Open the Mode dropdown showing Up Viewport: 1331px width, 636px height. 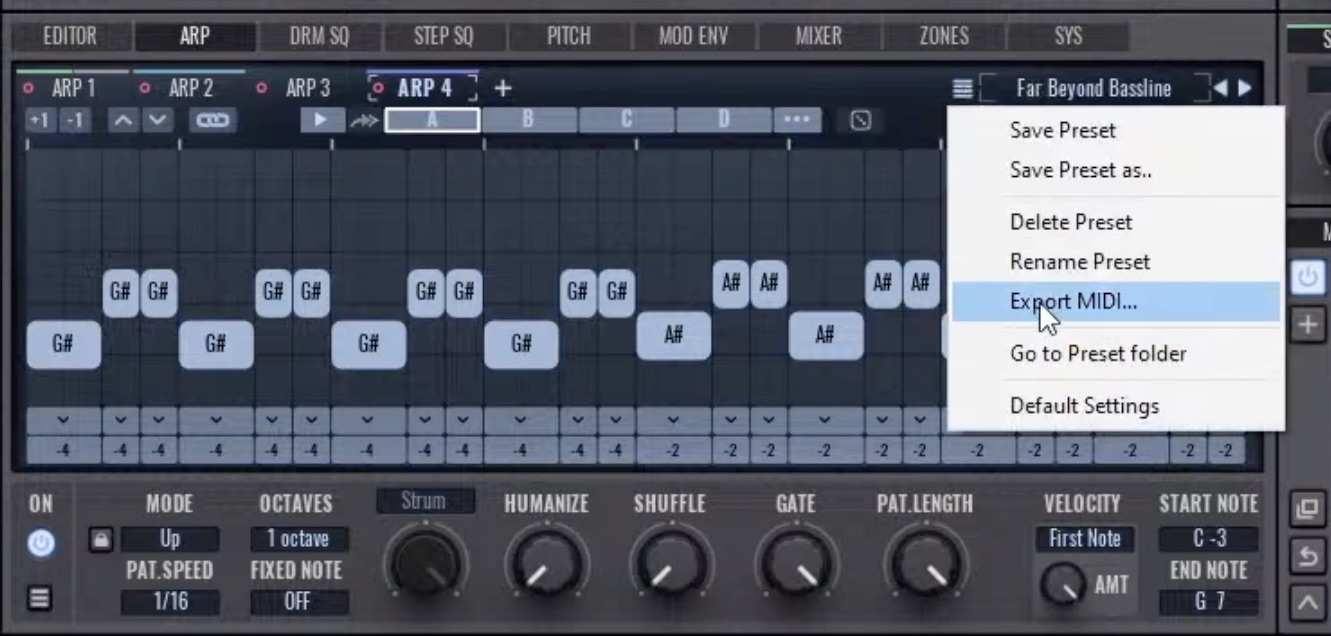(x=170, y=540)
